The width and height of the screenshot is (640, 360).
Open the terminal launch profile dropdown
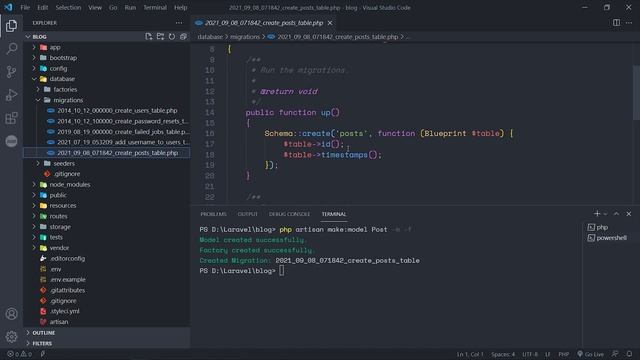[605, 214]
